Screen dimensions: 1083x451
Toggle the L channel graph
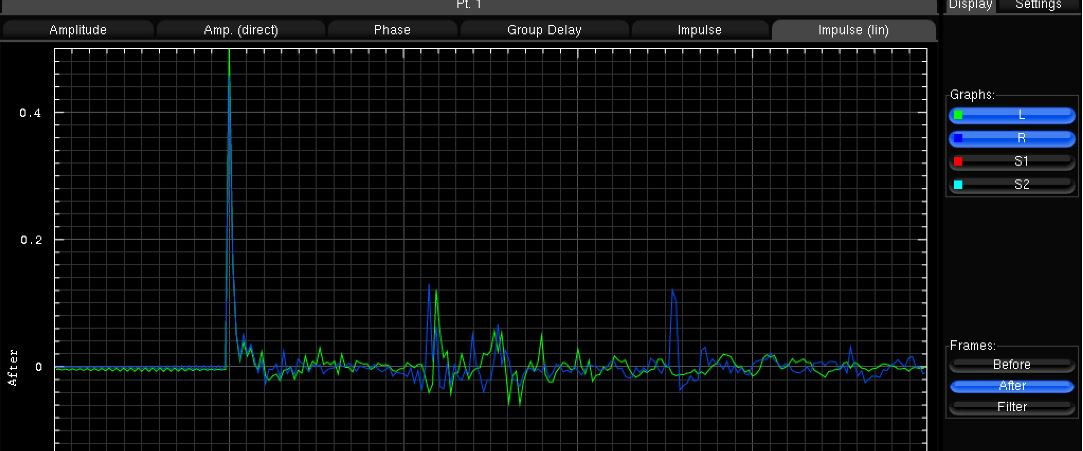tap(1020, 116)
